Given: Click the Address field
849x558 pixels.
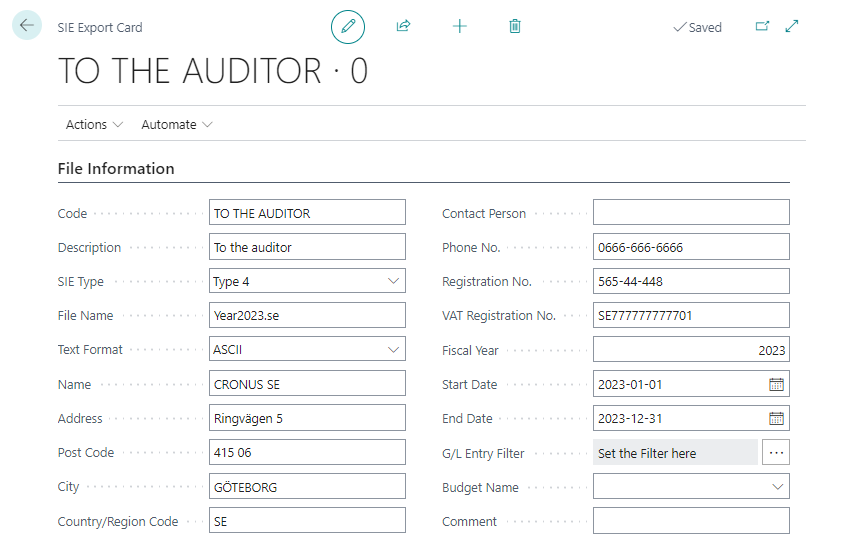Looking at the screenshot, I should pos(307,418).
